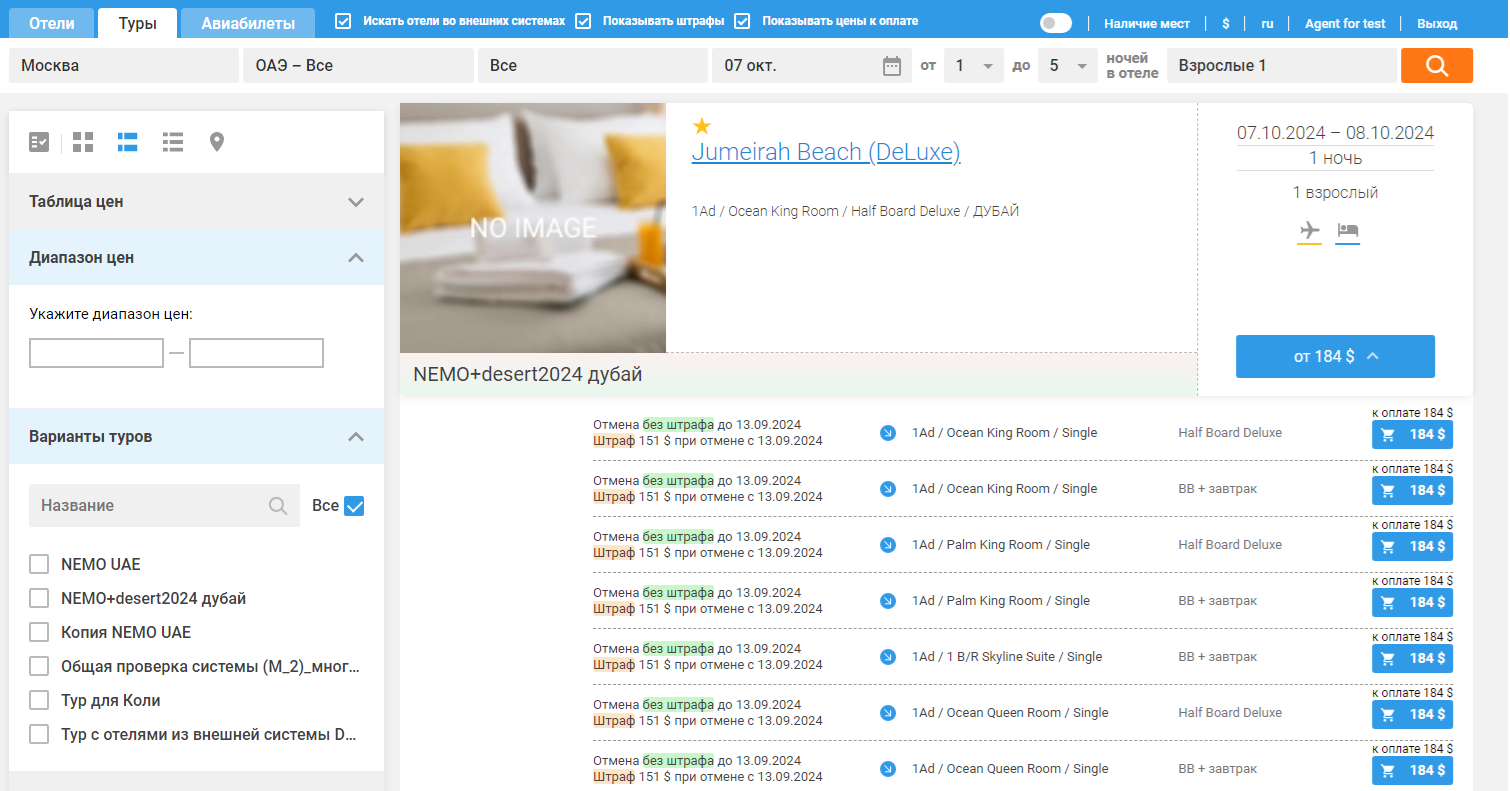Change language via ru menu item

(1267, 23)
